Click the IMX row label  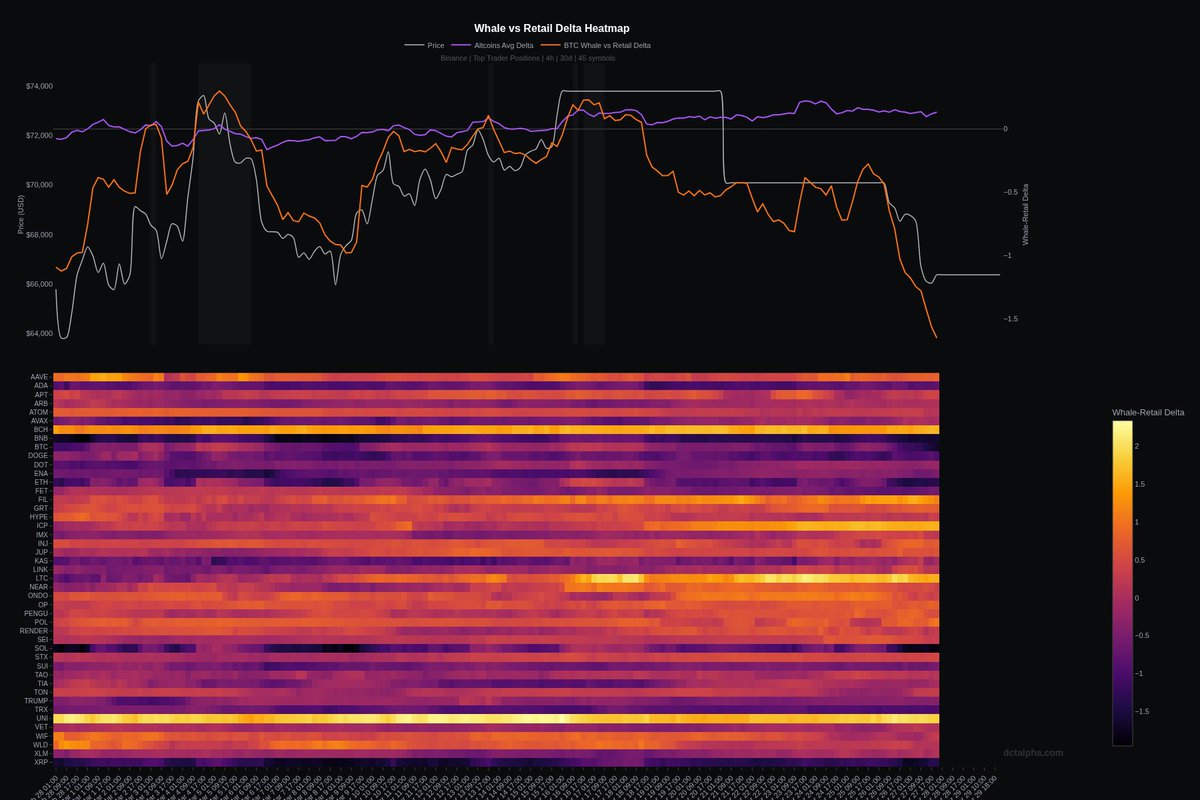(42, 535)
